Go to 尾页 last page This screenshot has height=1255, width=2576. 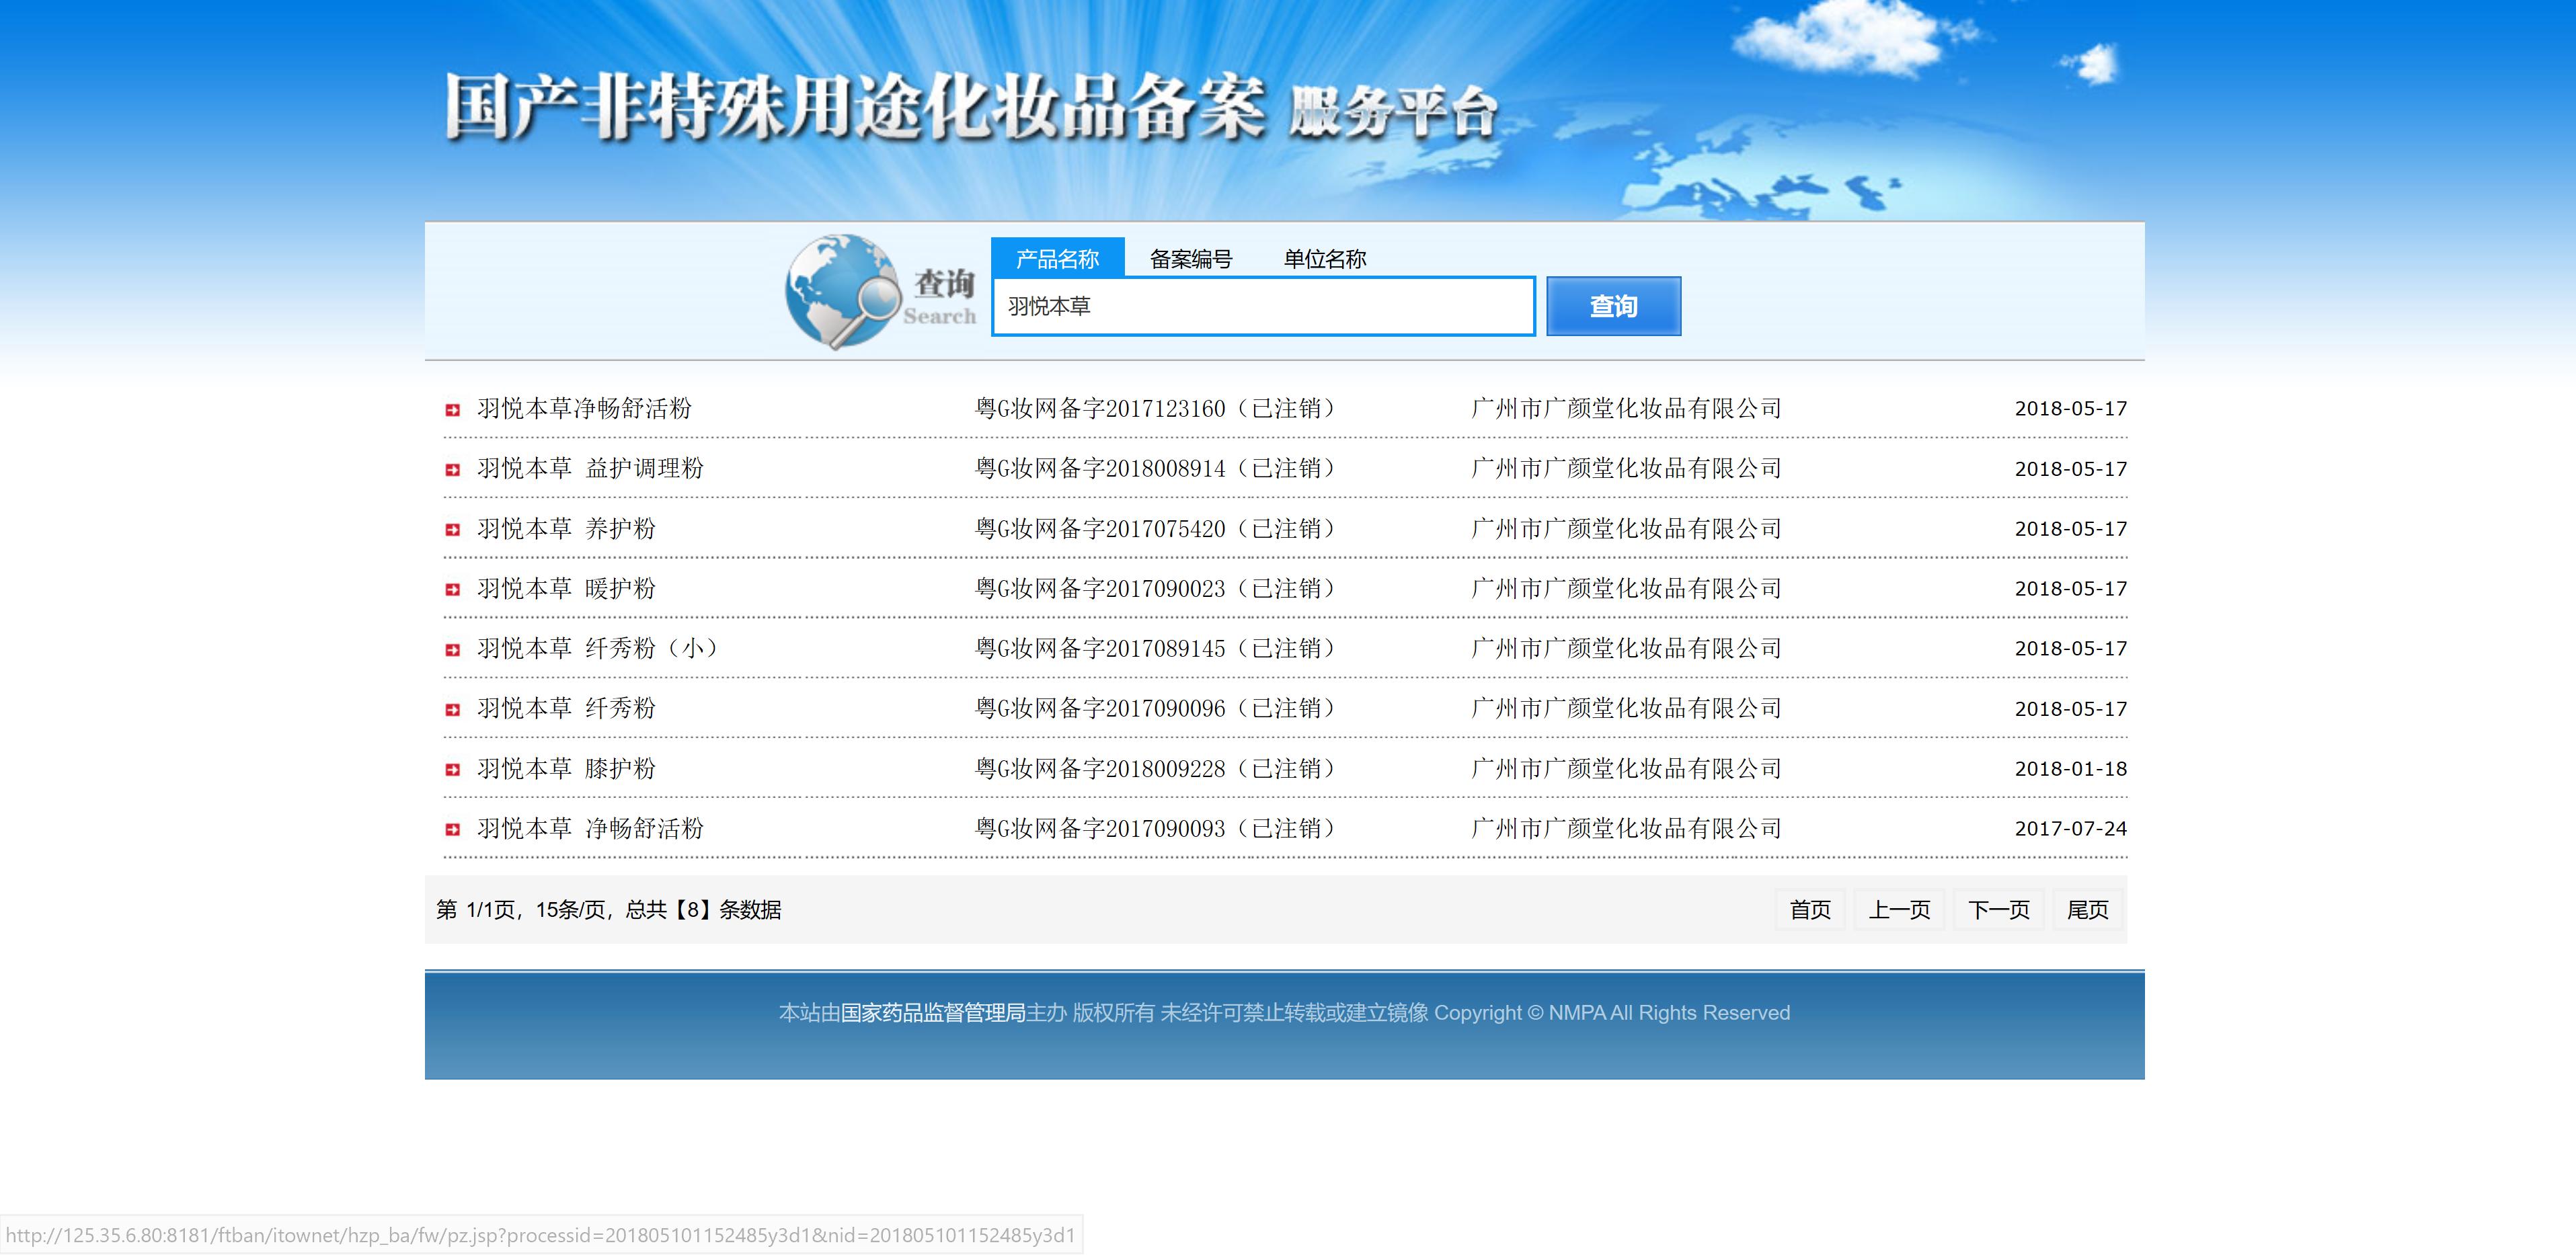[x=2087, y=909]
